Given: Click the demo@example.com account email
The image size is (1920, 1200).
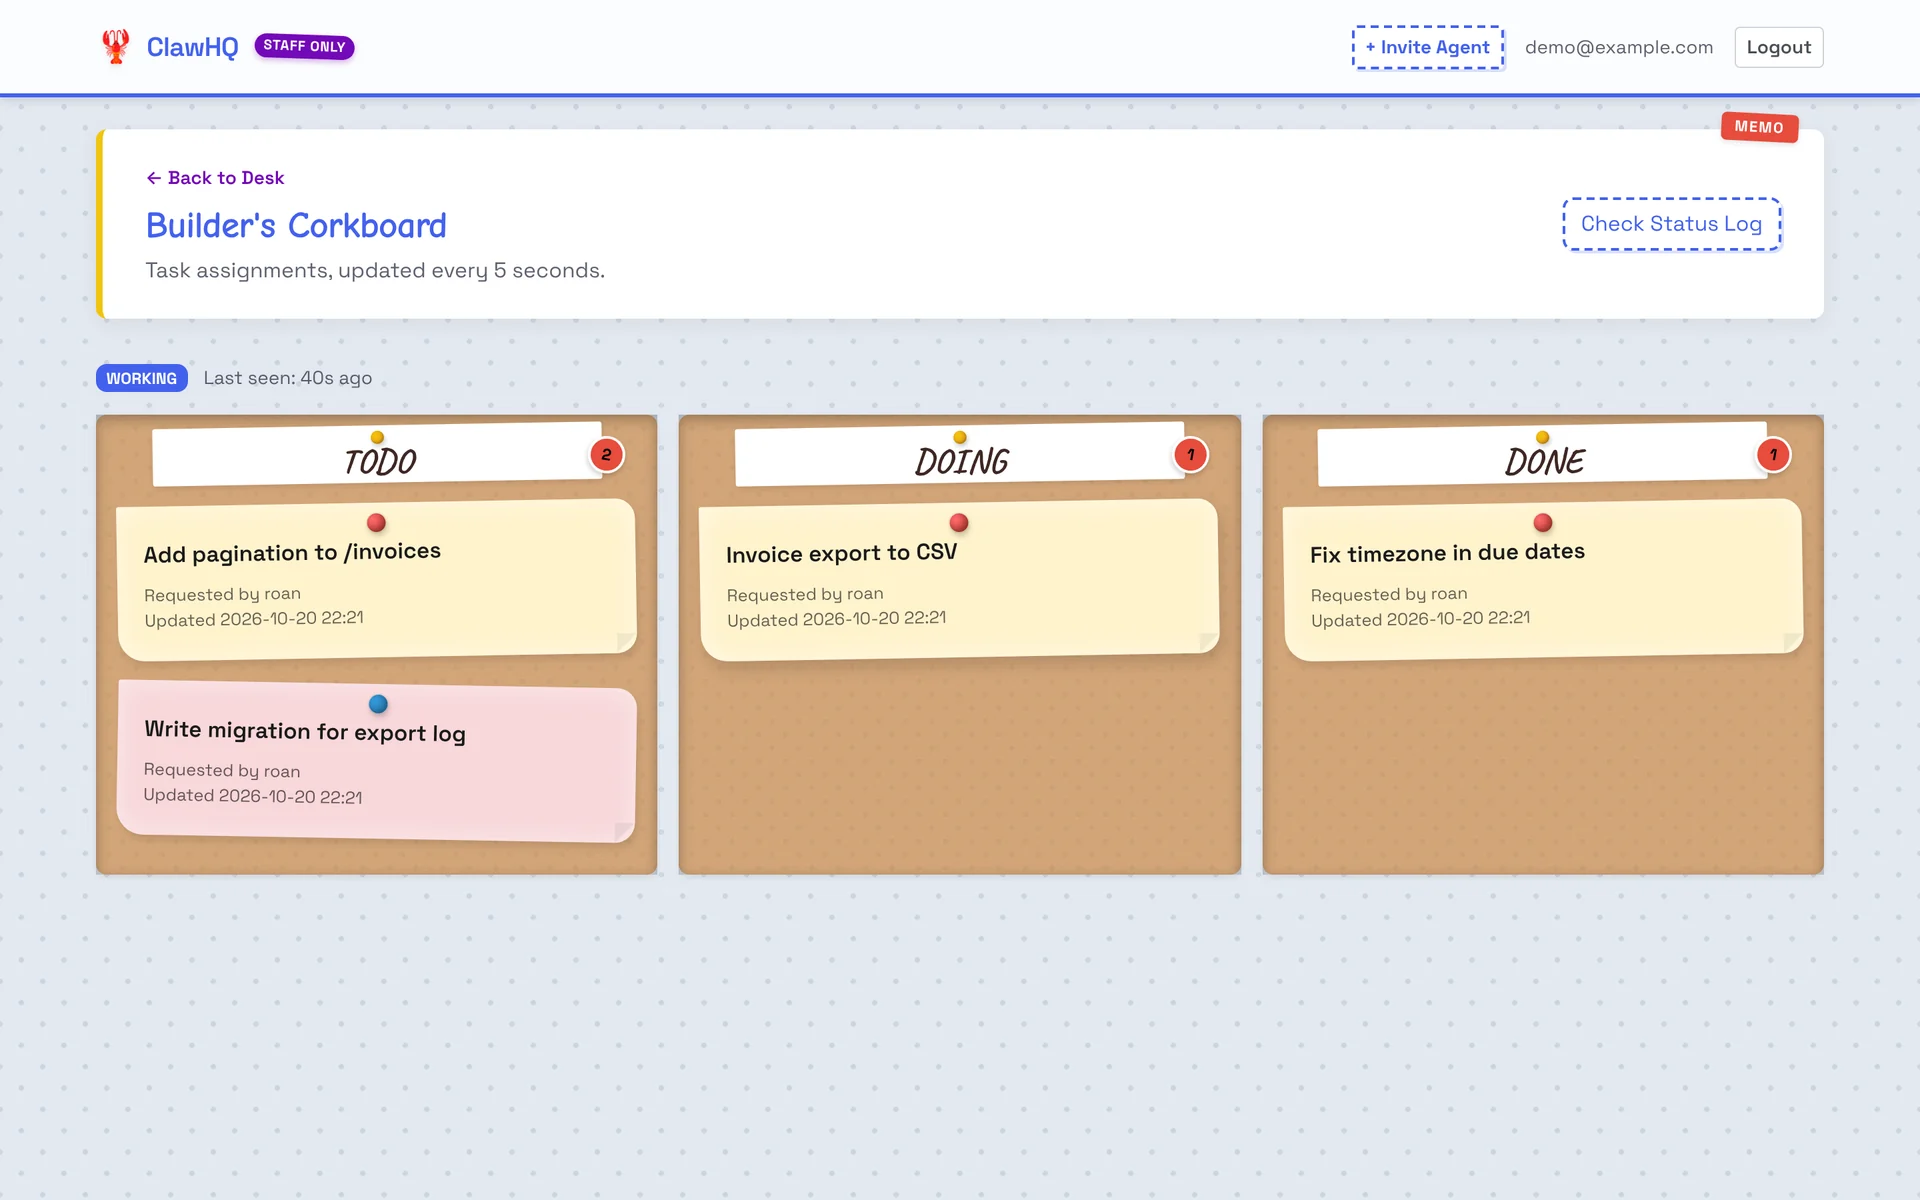Looking at the screenshot, I should (x=1618, y=47).
